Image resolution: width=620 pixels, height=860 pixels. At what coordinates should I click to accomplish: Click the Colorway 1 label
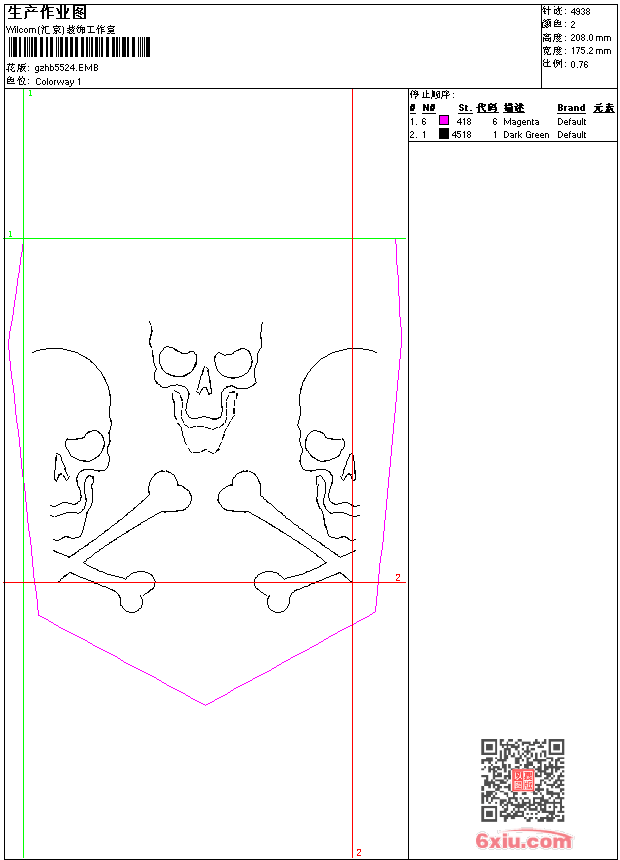point(58,81)
